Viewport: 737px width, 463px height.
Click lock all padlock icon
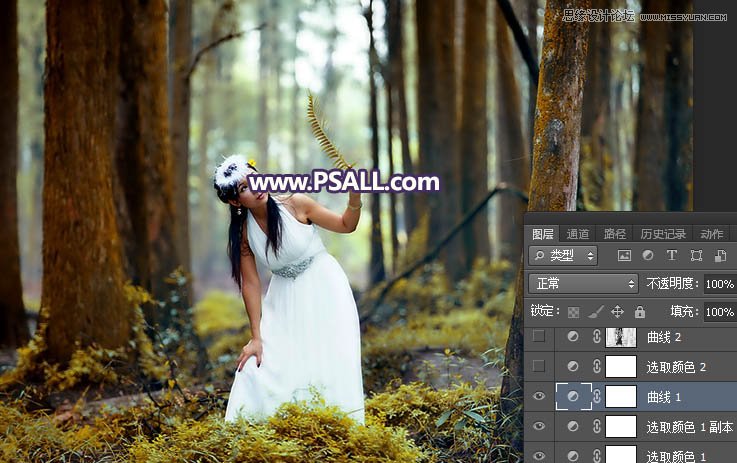coord(640,311)
